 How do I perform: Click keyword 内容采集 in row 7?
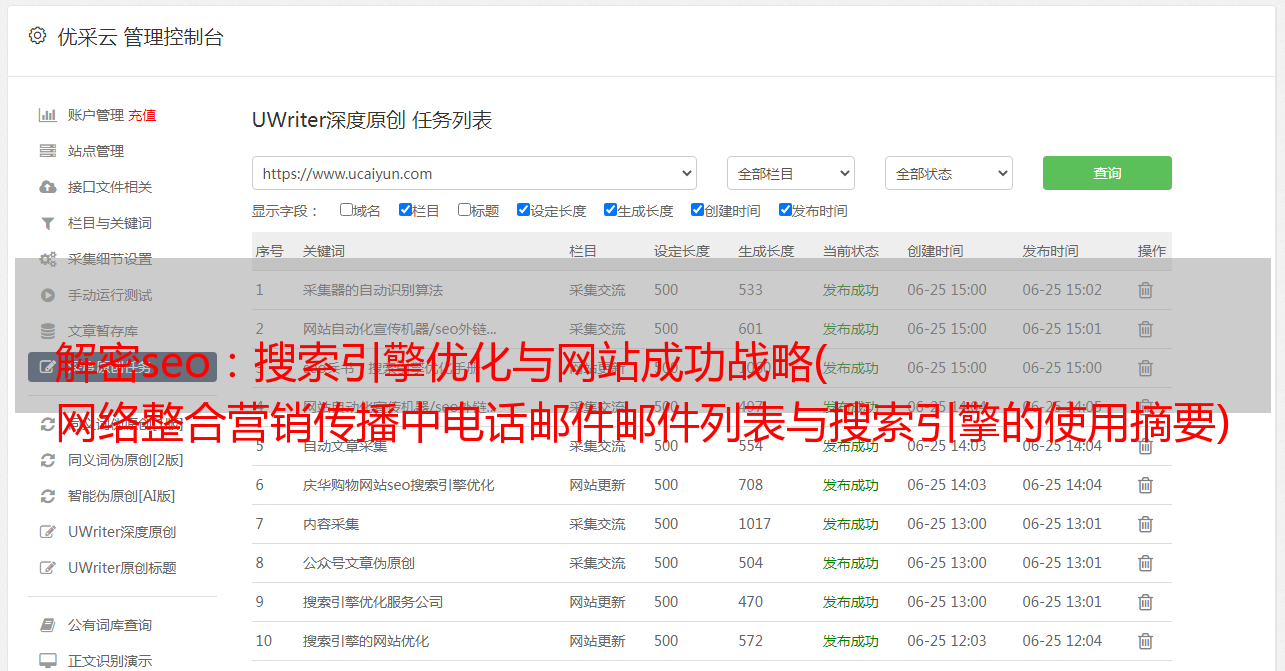(331, 524)
